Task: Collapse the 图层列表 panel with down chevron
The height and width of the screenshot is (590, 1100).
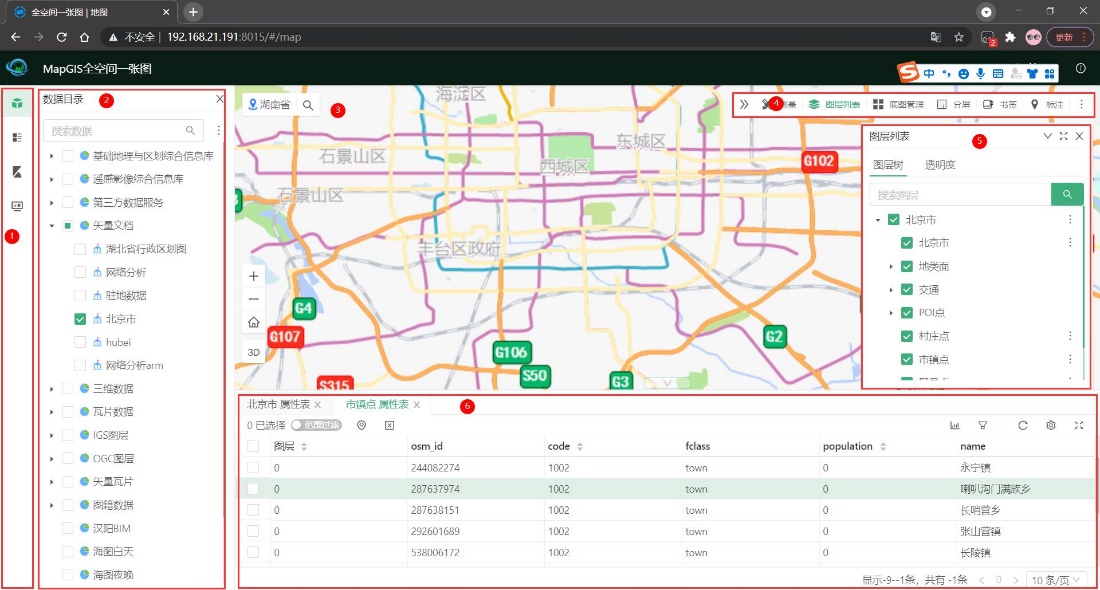Action: tap(1047, 136)
